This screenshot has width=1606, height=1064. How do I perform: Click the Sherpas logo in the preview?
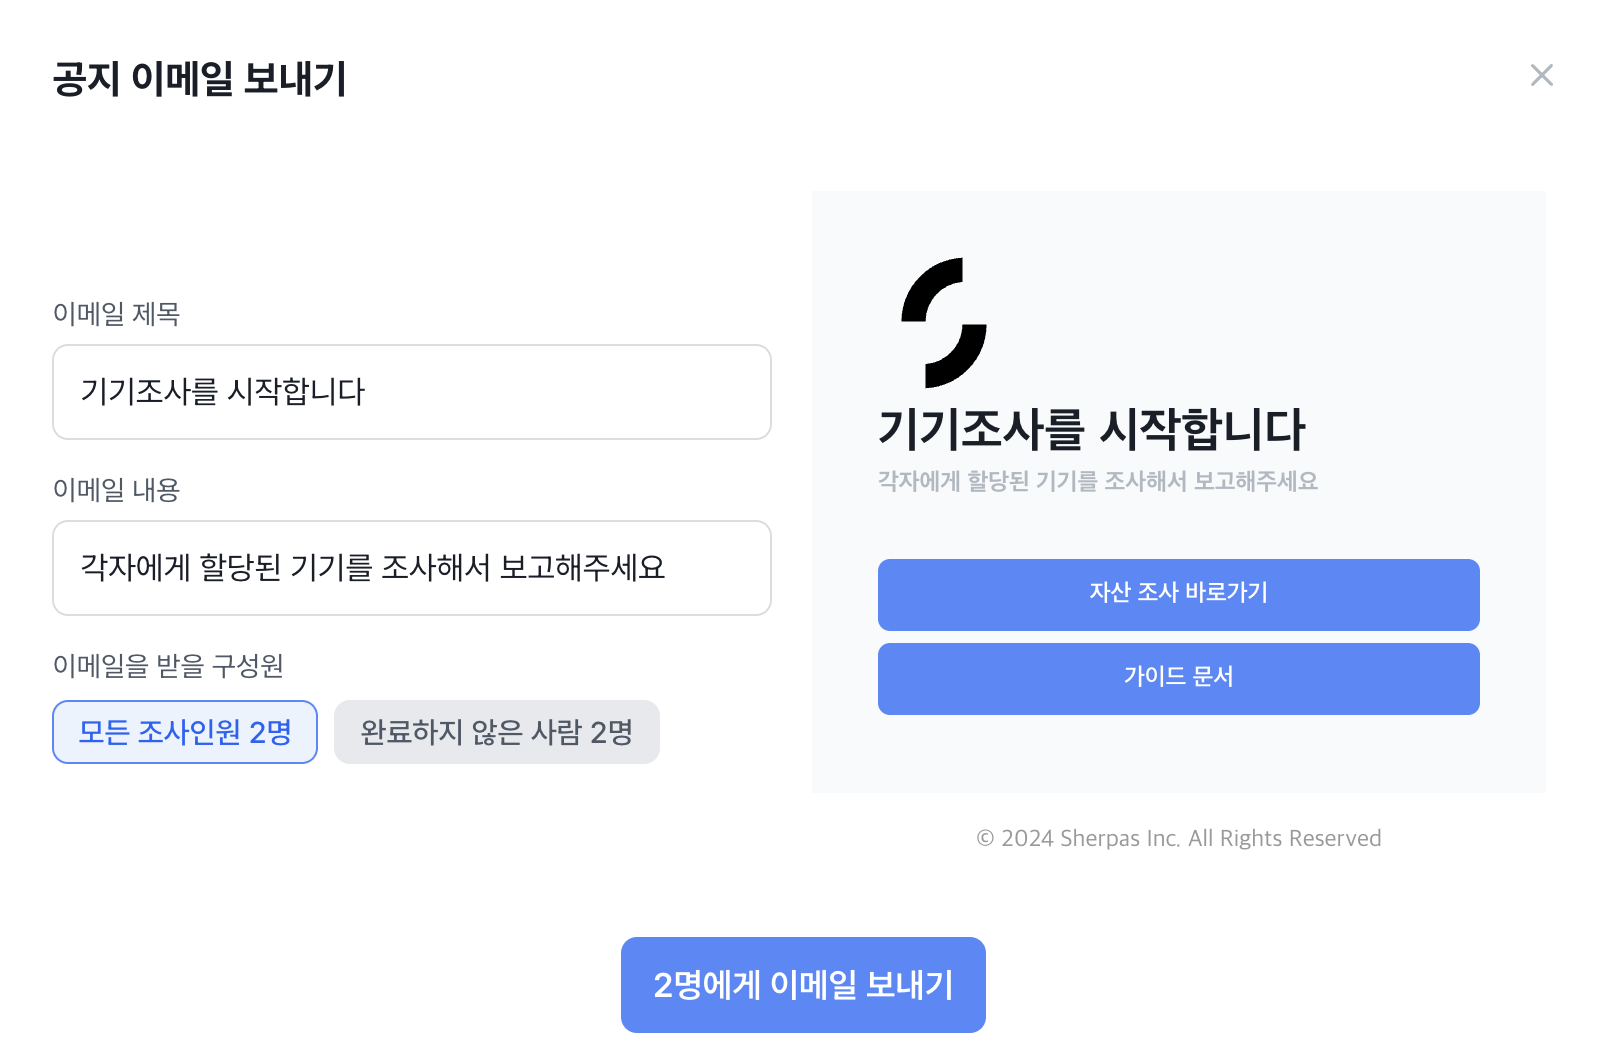[x=943, y=322]
